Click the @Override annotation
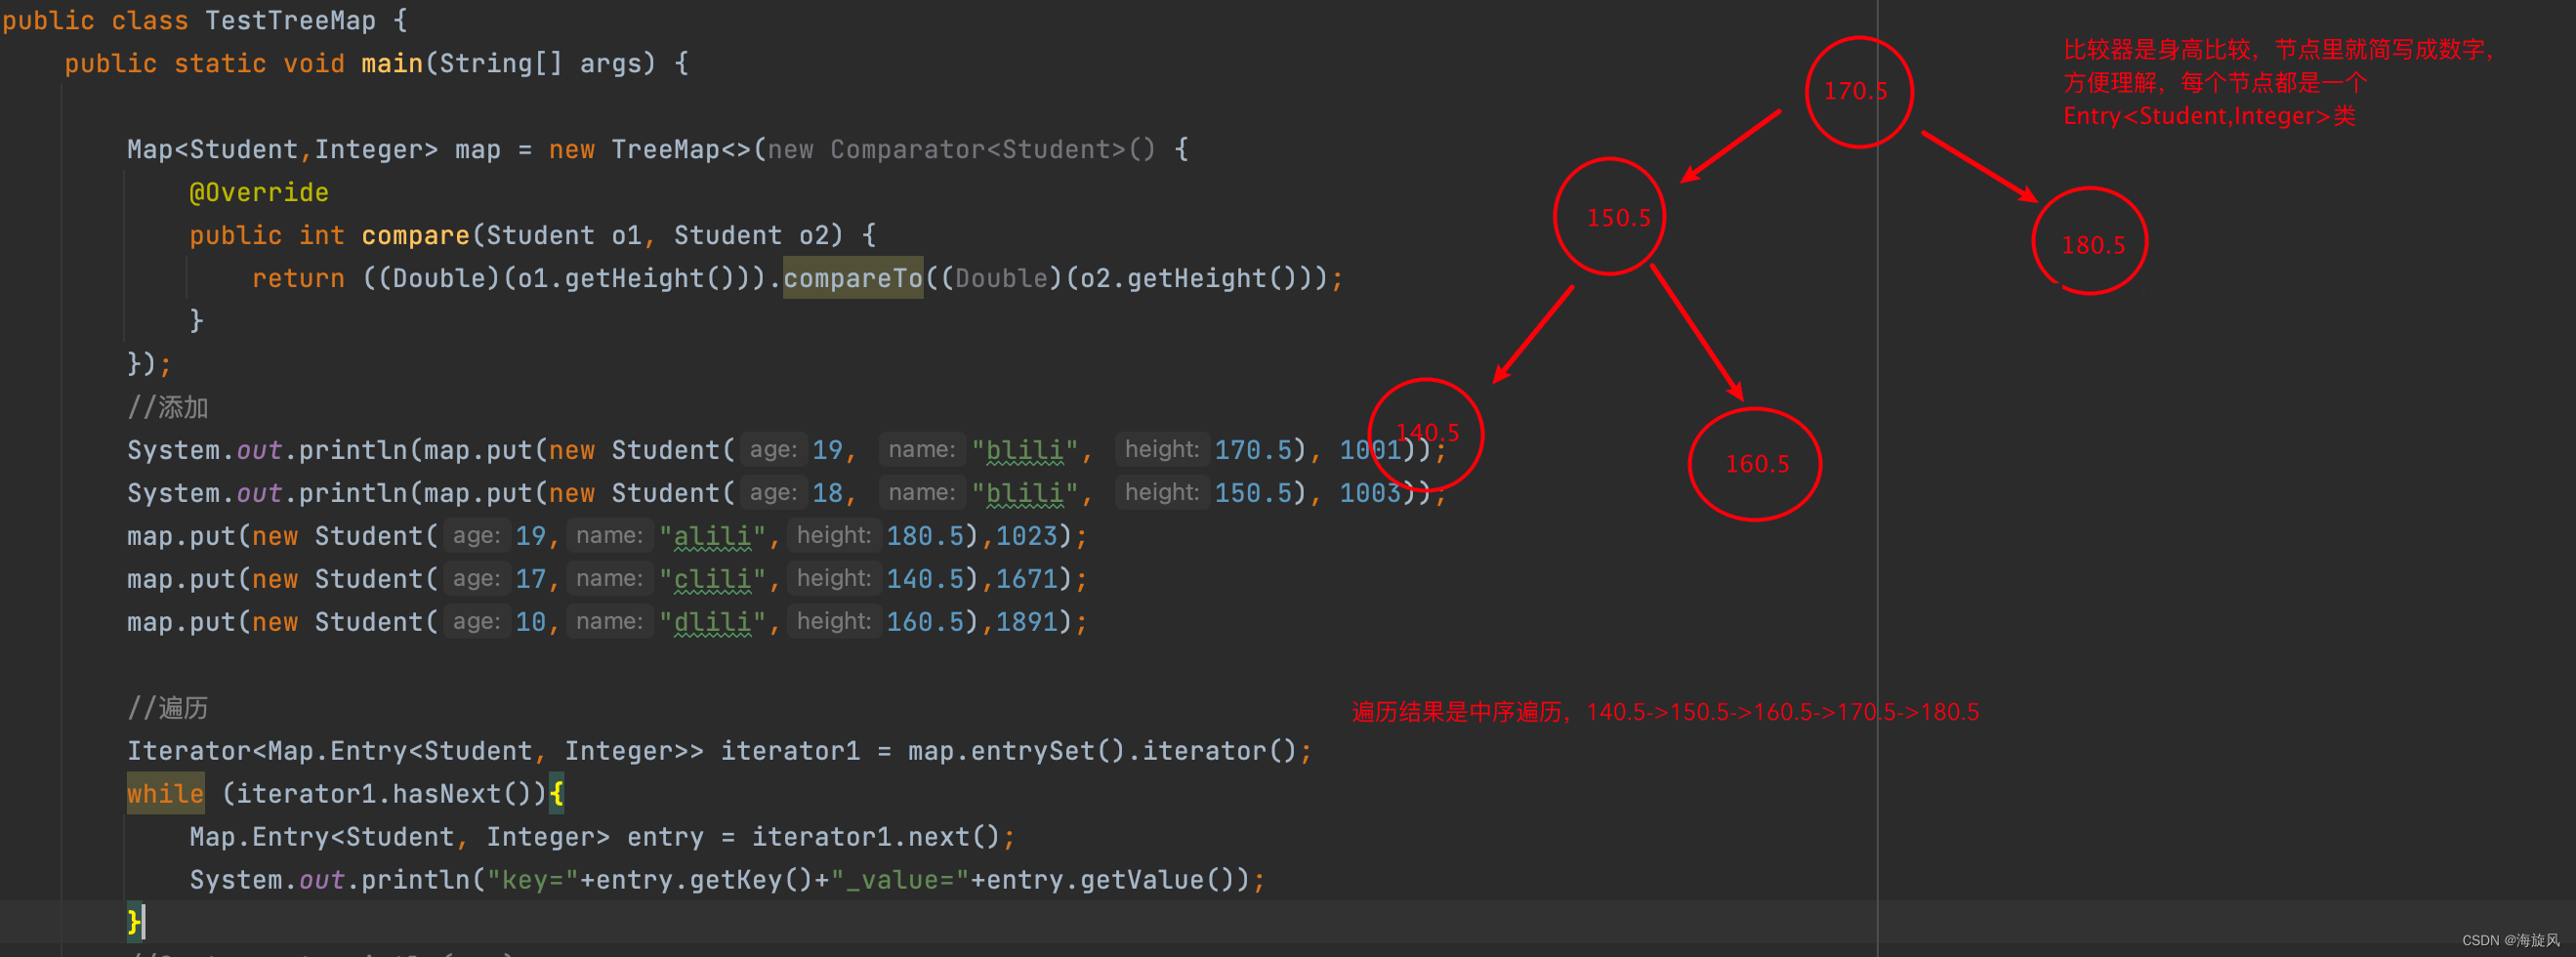Screen dimensions: 2576x957 click(259, 192)
